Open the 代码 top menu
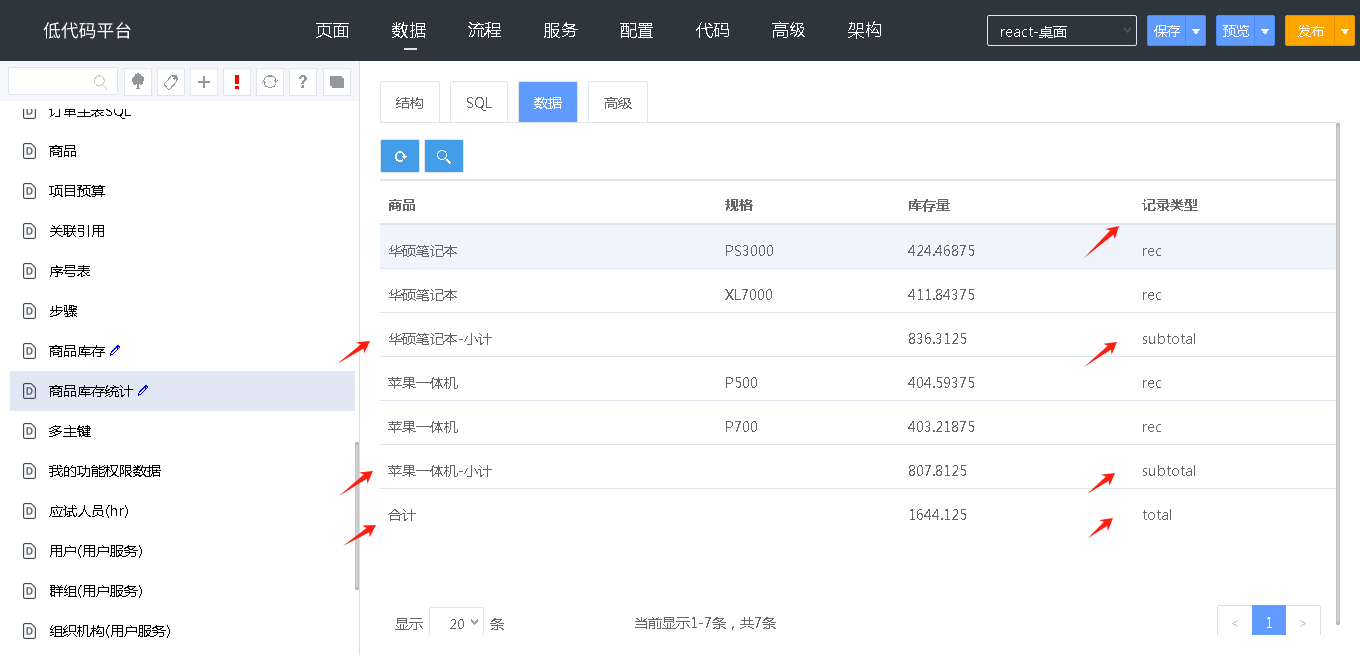This screenshot has height=655, width=1360. coord(713,30)
